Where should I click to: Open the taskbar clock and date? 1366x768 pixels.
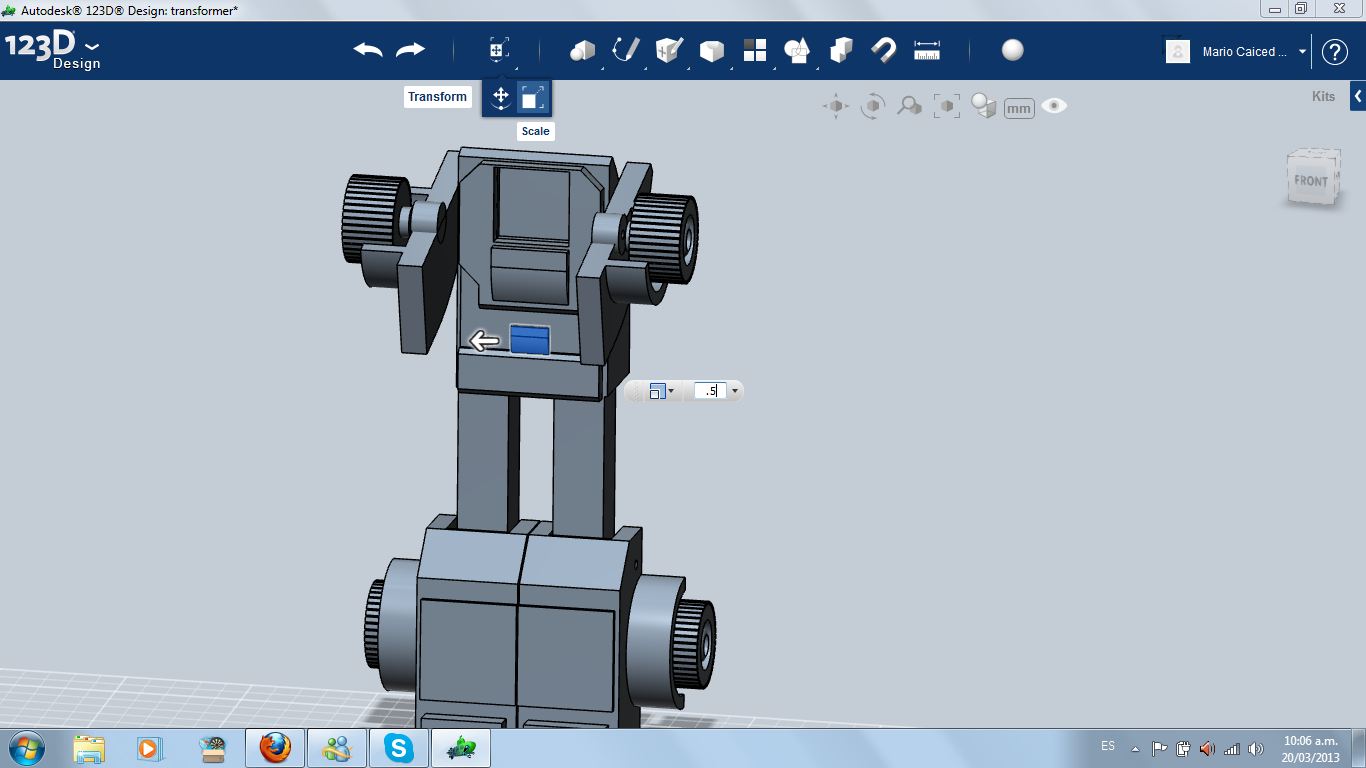[x=1310, y=749]
